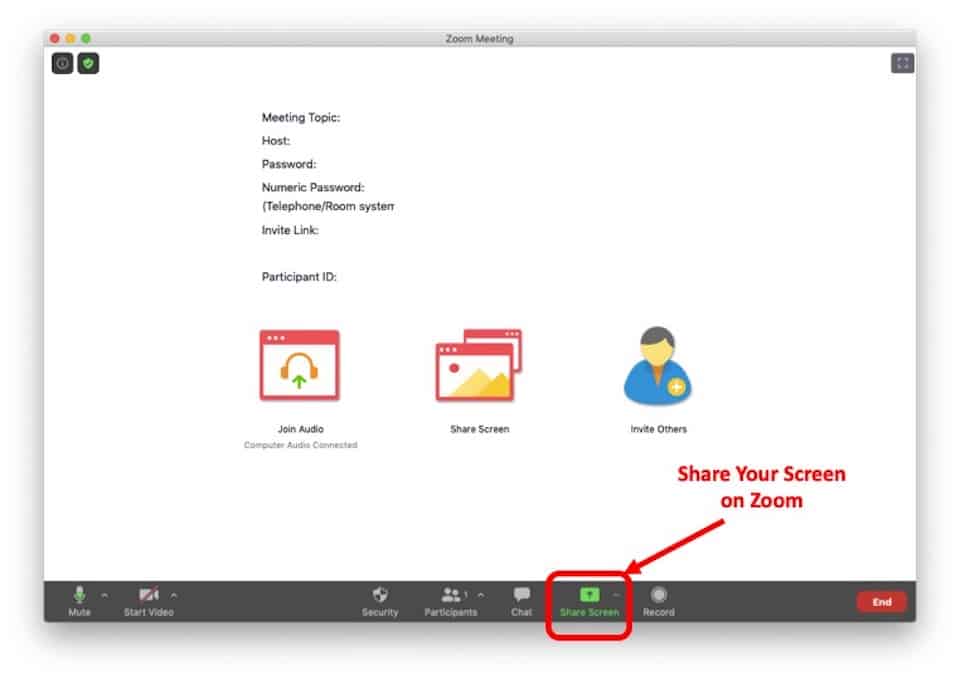960x680 pixels.
Task: Mute the microphone
Action: pos(80,602)
